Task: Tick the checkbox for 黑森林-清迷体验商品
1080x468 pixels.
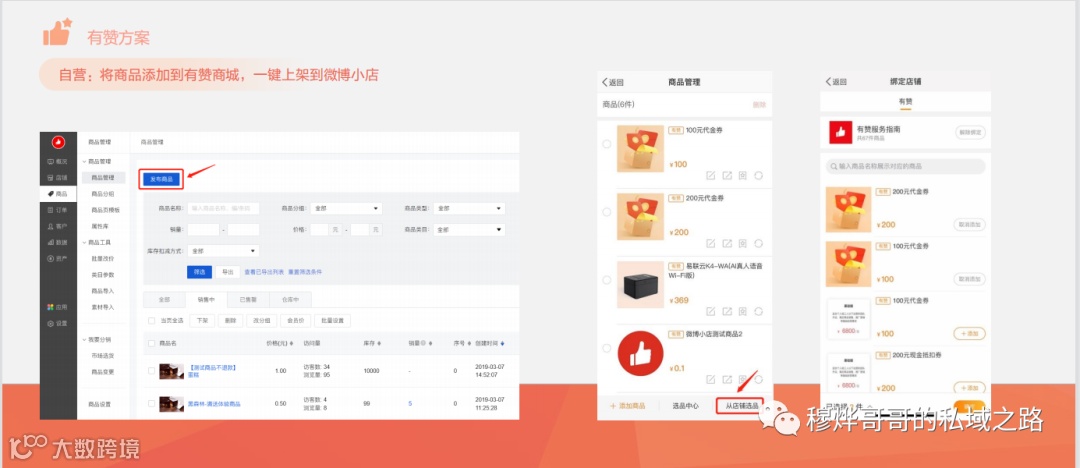Action: point(152,403)
